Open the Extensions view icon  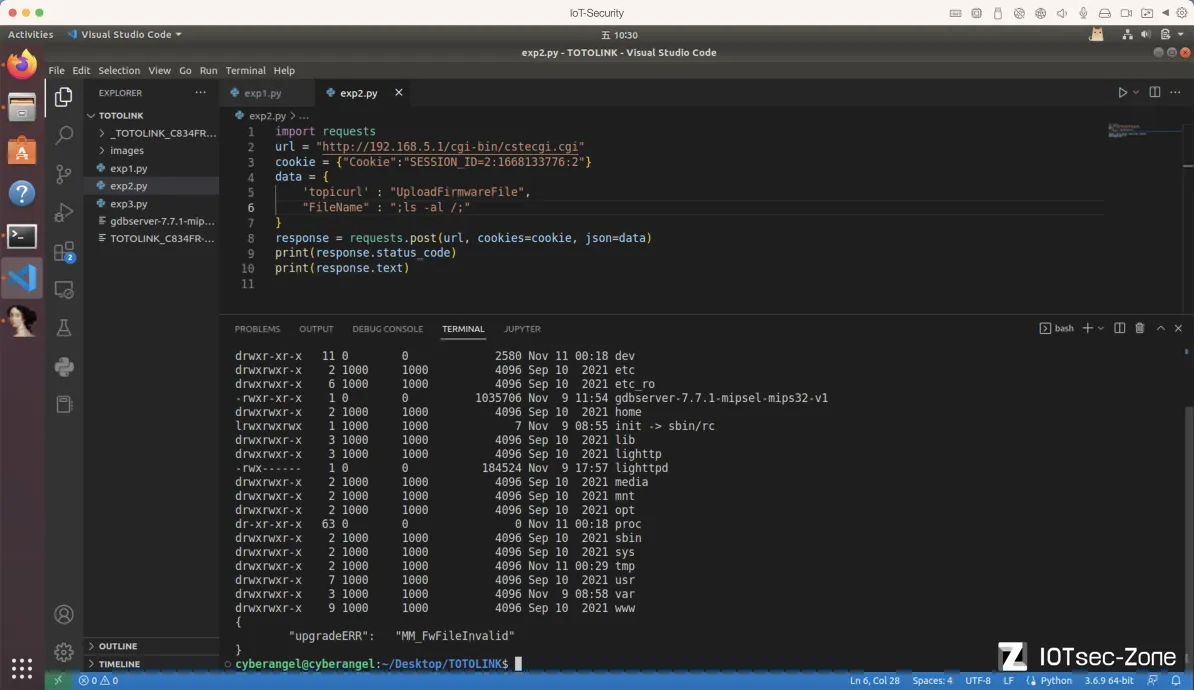(64, 251)
